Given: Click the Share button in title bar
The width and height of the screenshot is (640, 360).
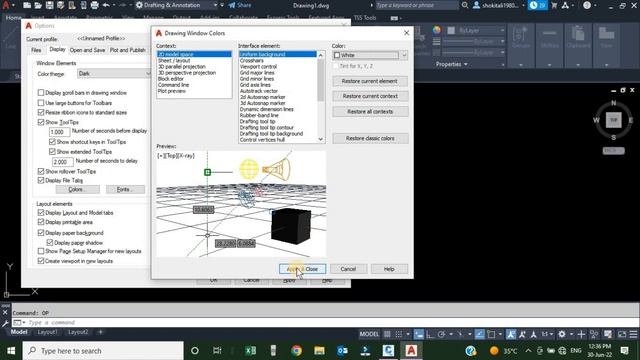Looking at the screenshot, I should tap(240, 5).
